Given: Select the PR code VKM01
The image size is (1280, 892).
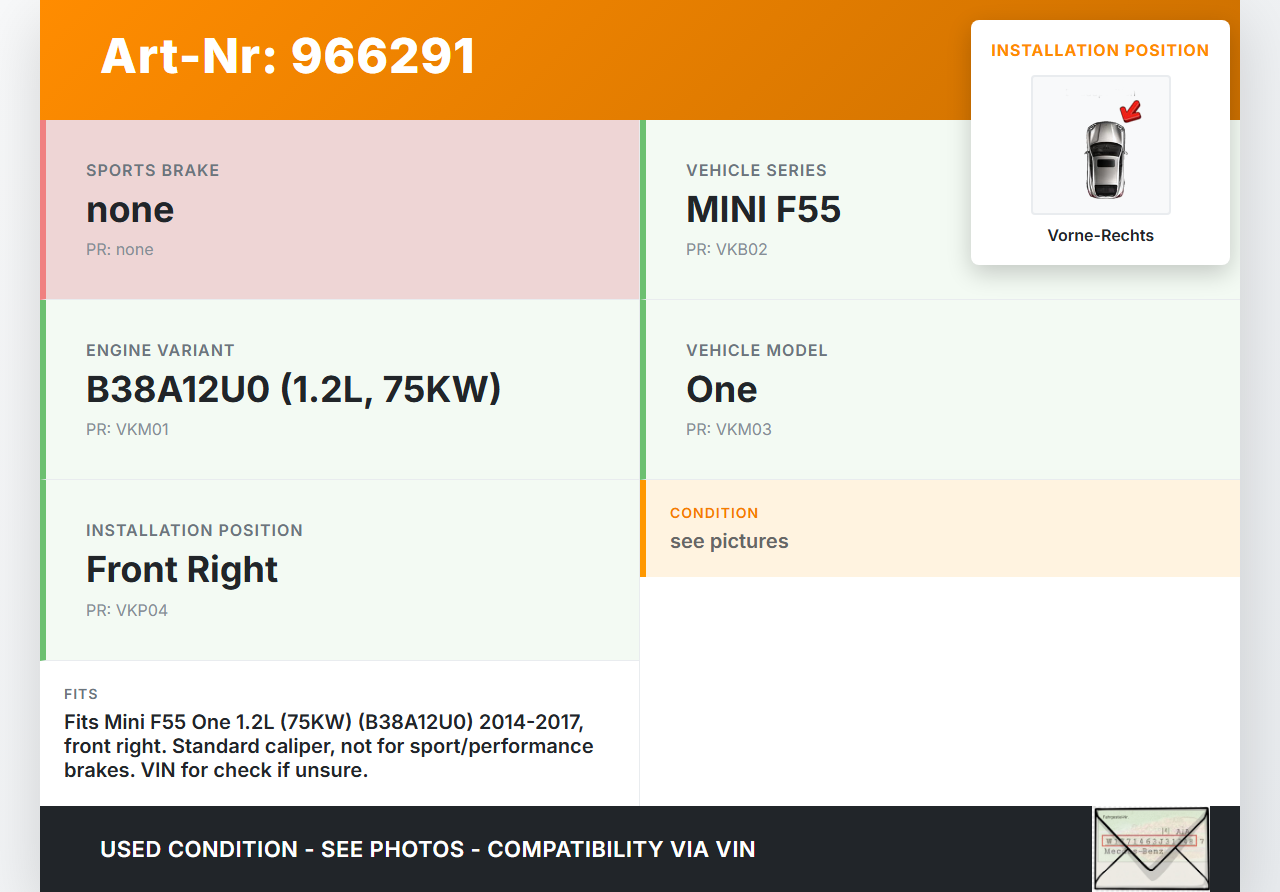Looking at the screenshot, I should click(127, 429).
